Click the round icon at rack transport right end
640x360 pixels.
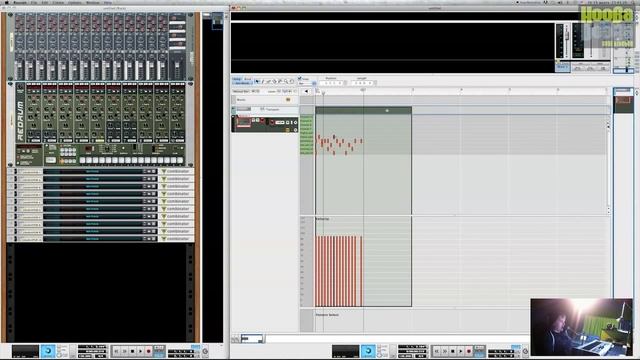(x=205, y=351)
